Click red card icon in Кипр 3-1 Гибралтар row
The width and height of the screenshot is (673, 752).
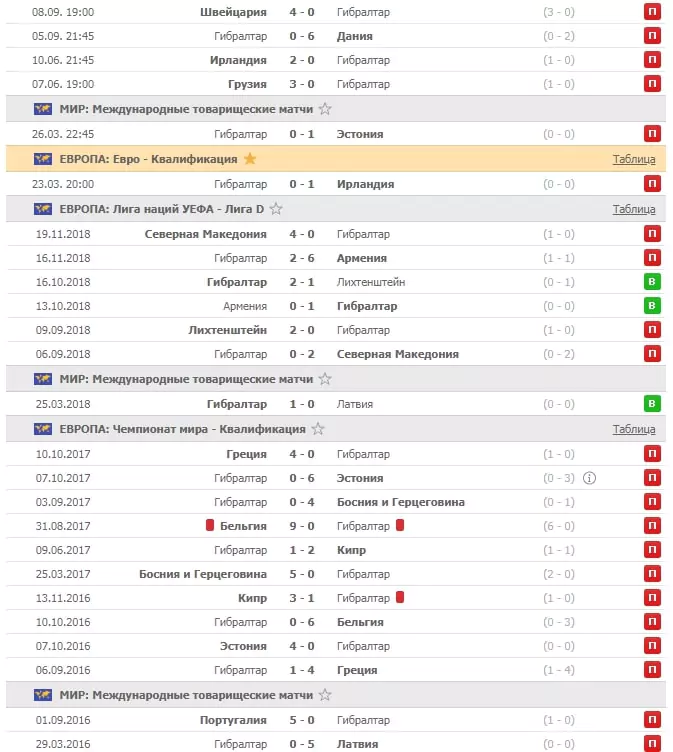click(400, 597)
